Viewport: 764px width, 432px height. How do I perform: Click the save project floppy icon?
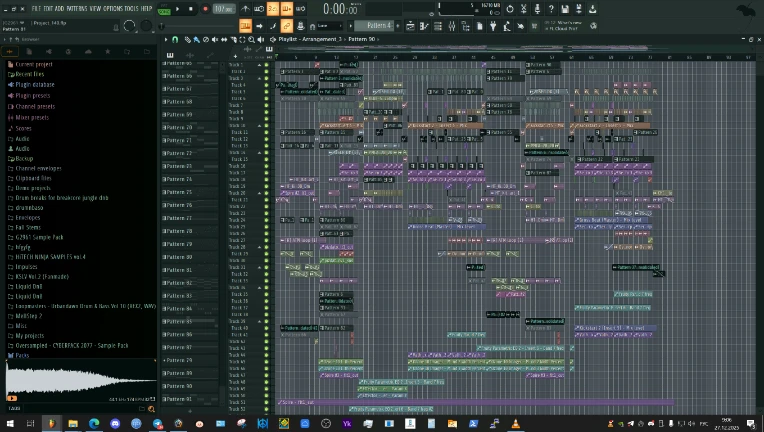click(x=565, y=9)
